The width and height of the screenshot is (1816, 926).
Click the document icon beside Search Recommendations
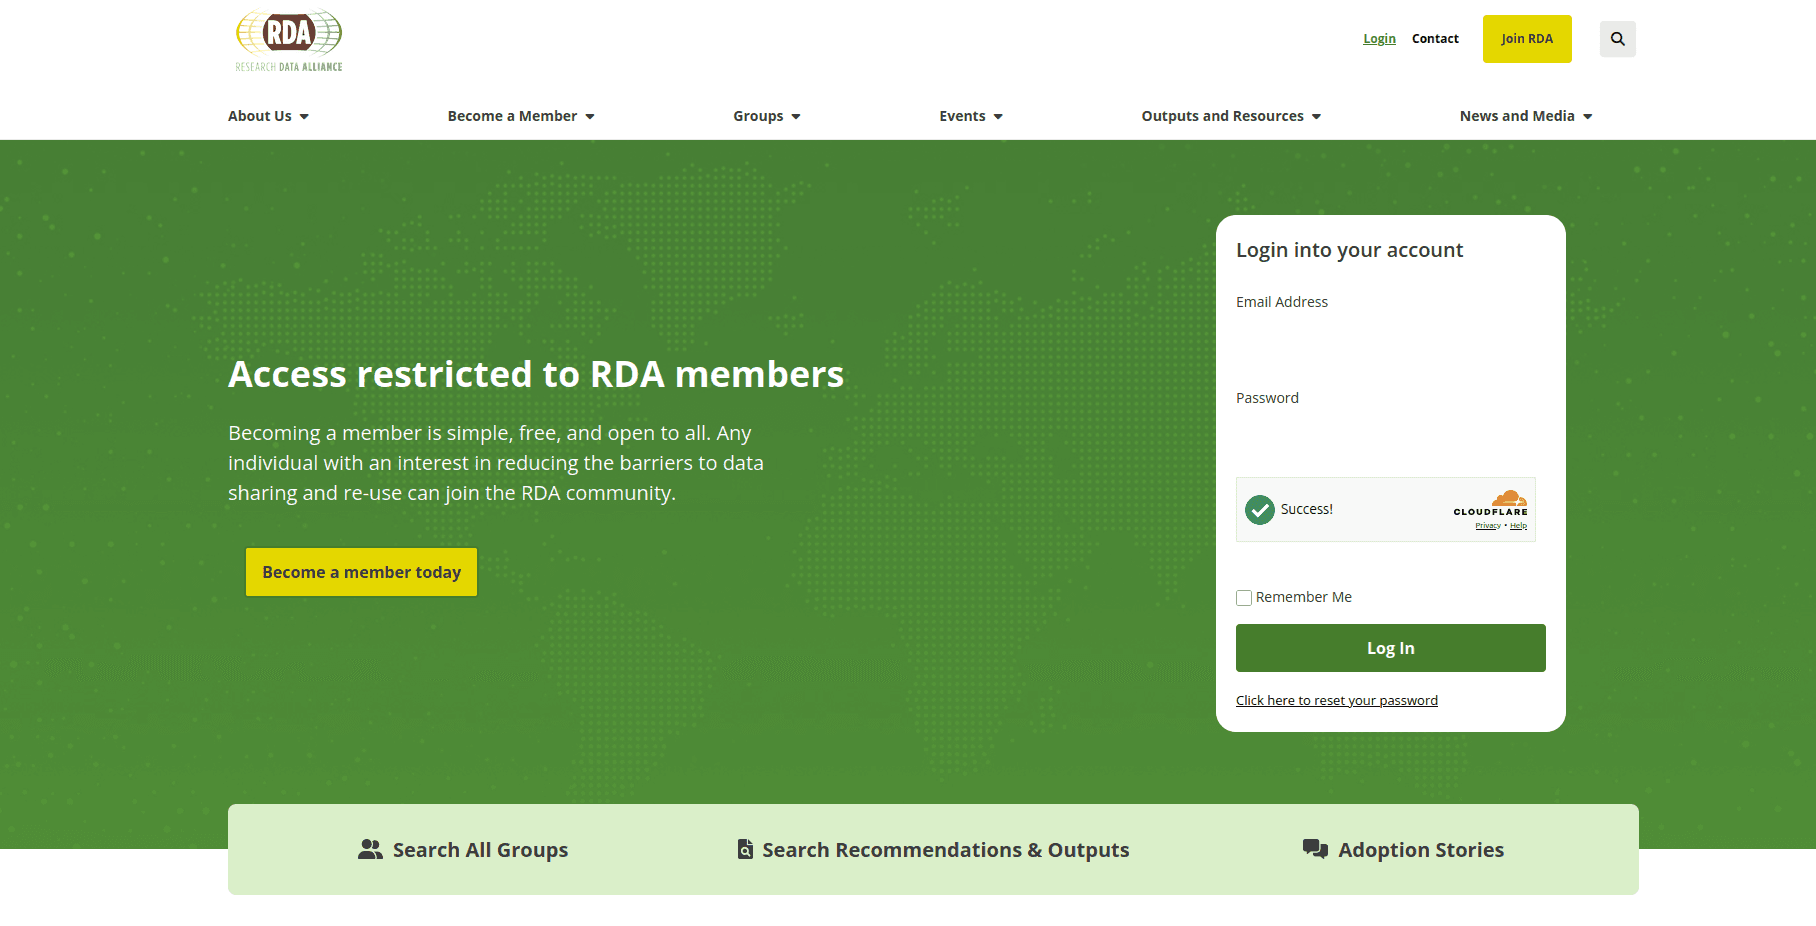(745, 849)
